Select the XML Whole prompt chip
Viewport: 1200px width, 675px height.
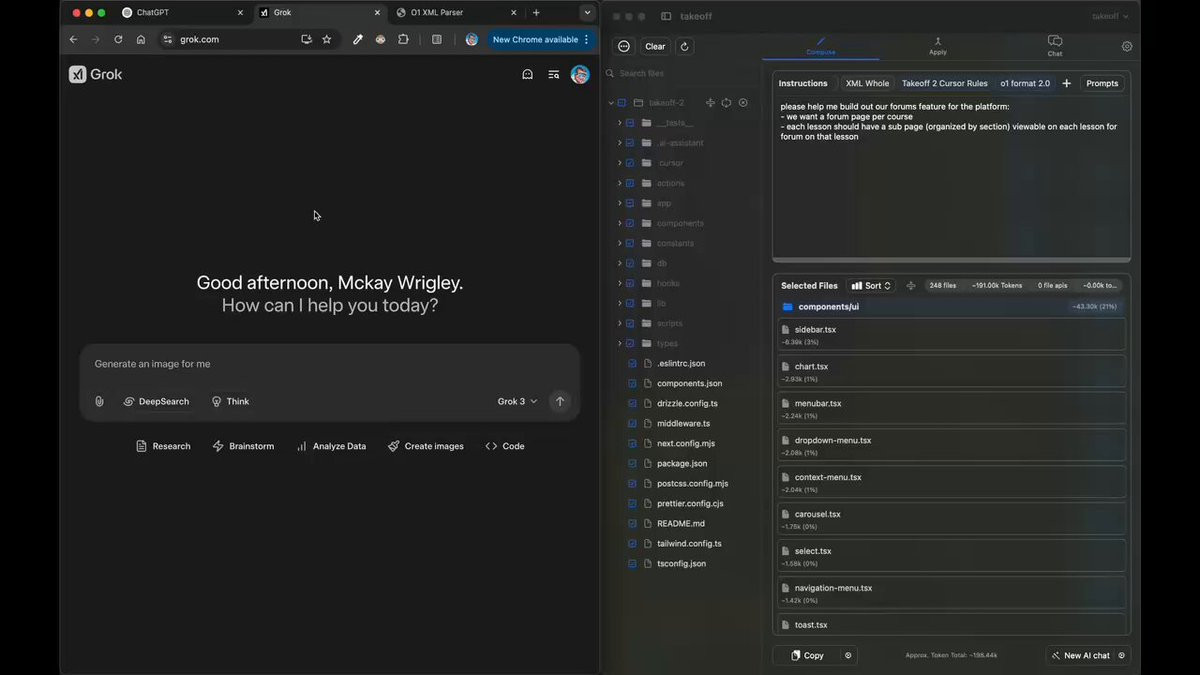(867, 83)
